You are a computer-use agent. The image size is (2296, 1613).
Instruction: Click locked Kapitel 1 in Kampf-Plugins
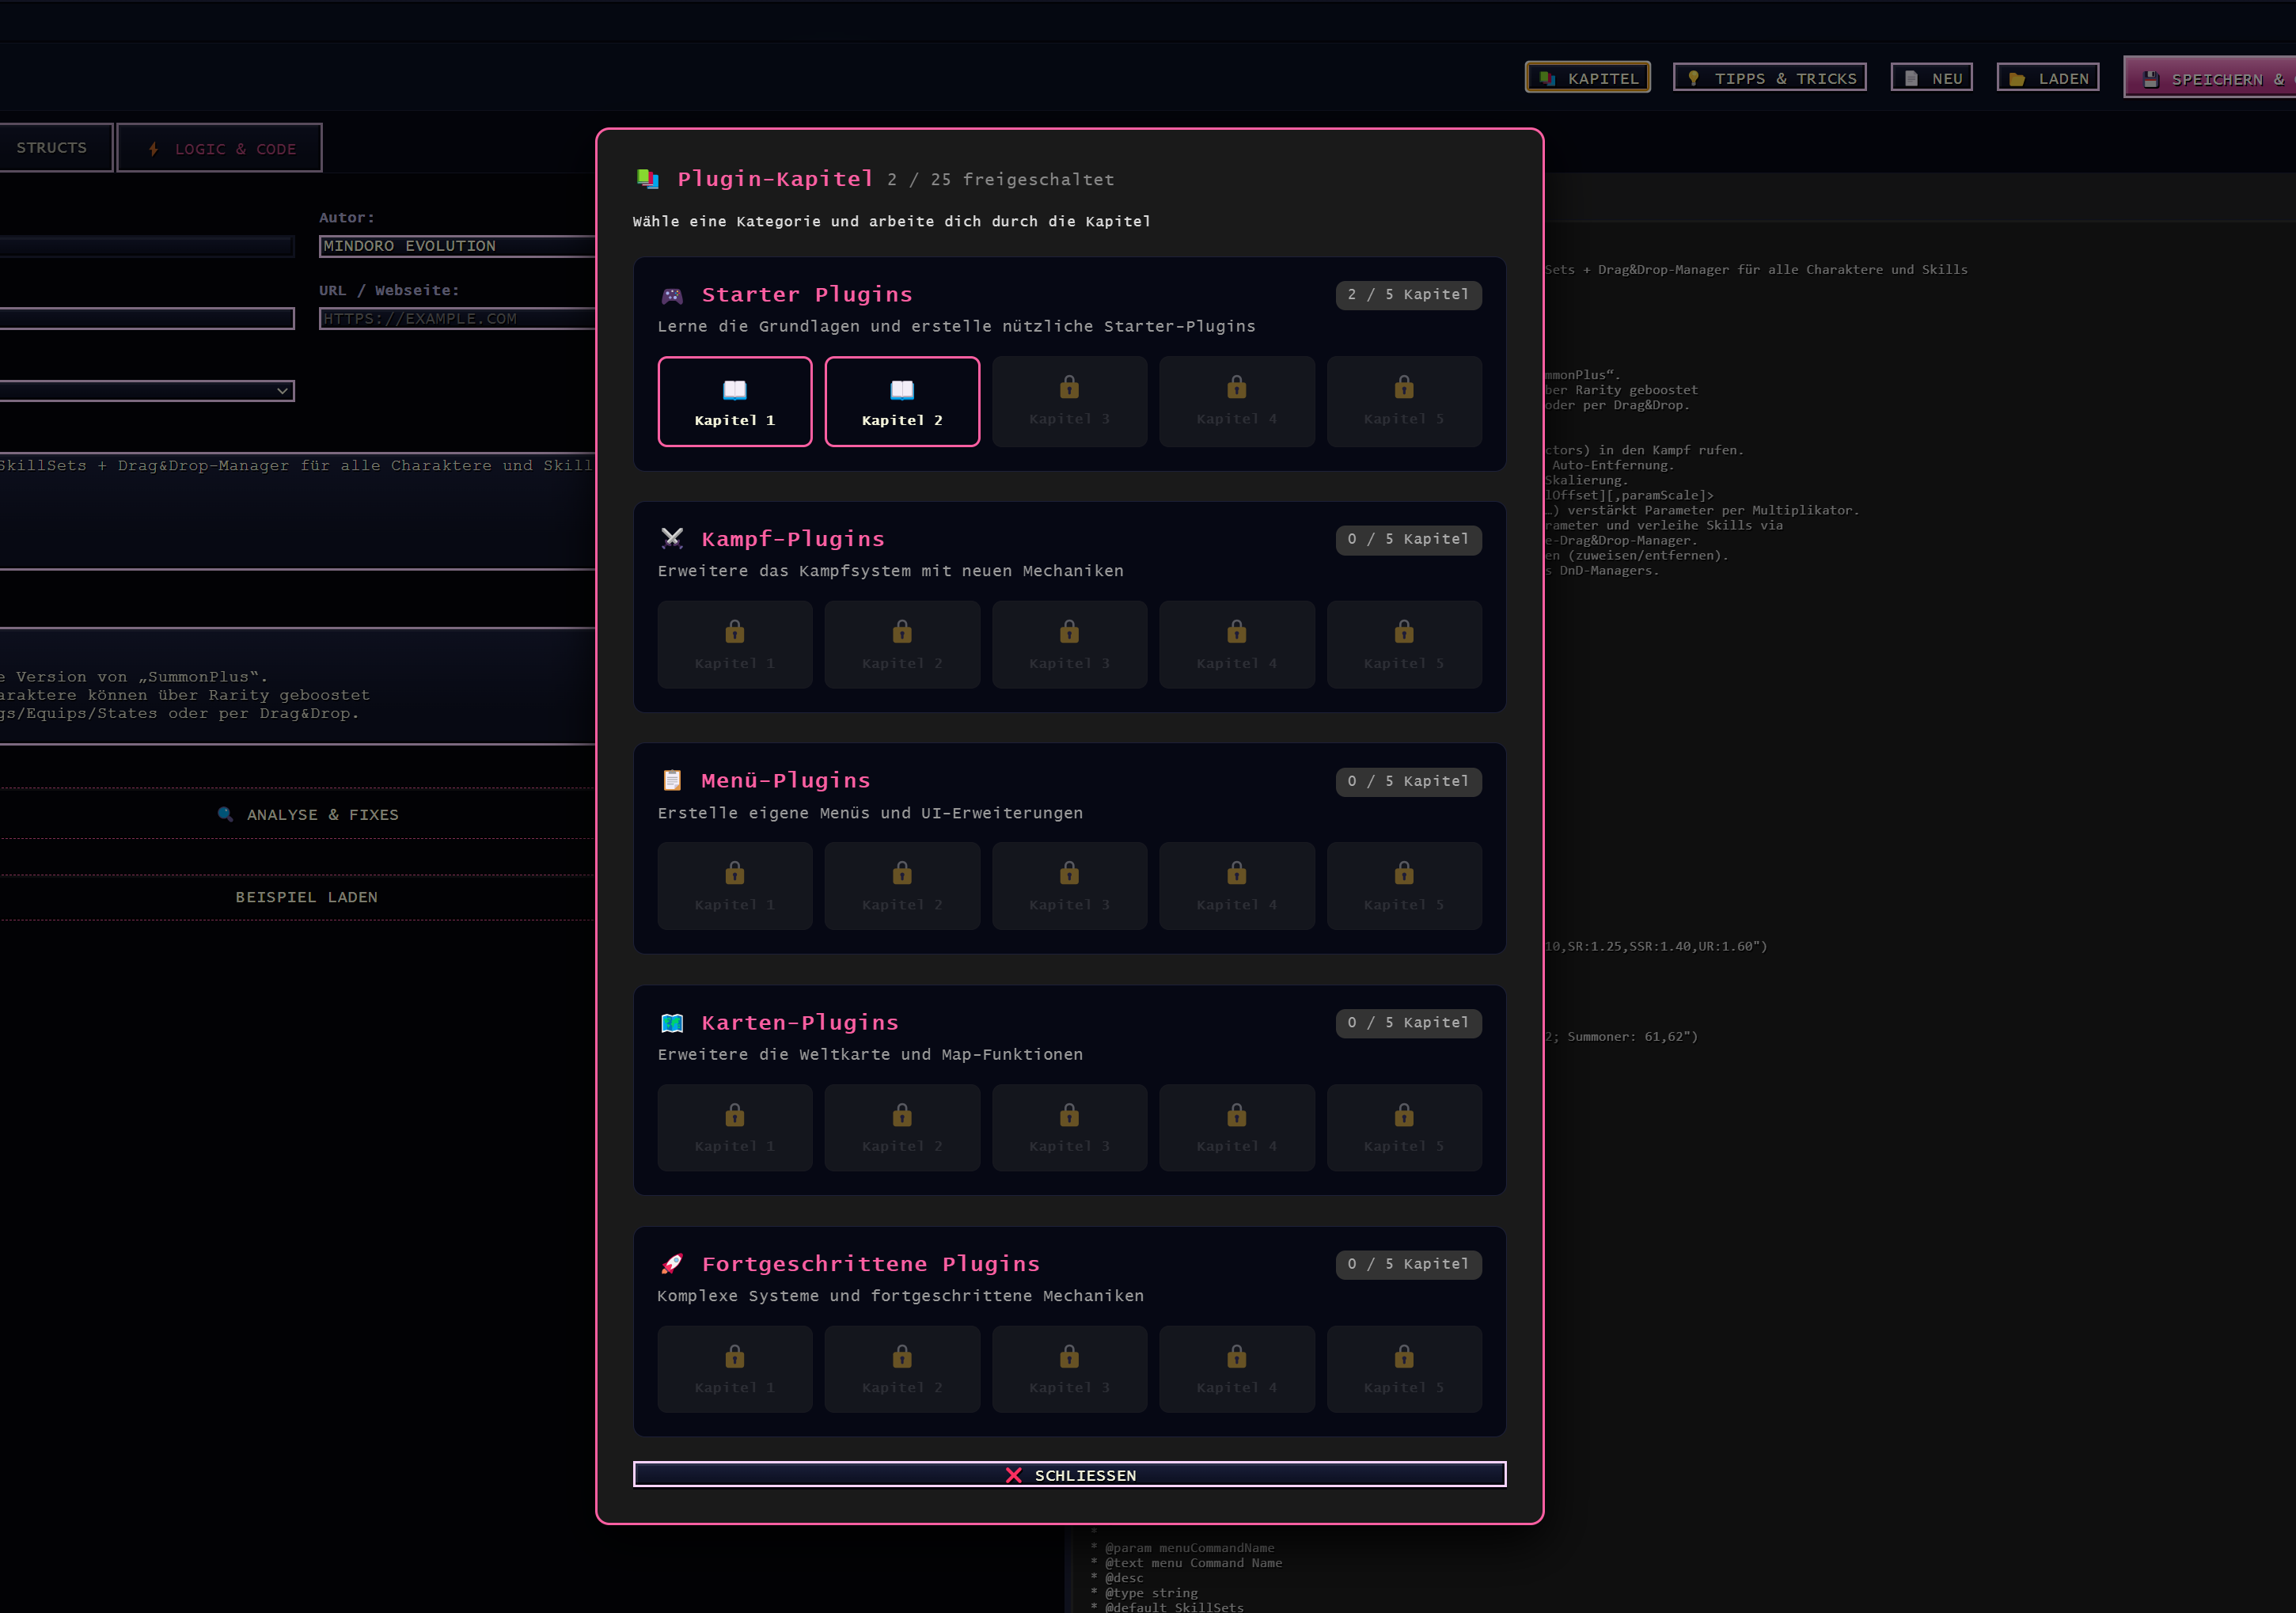(734, 644)
